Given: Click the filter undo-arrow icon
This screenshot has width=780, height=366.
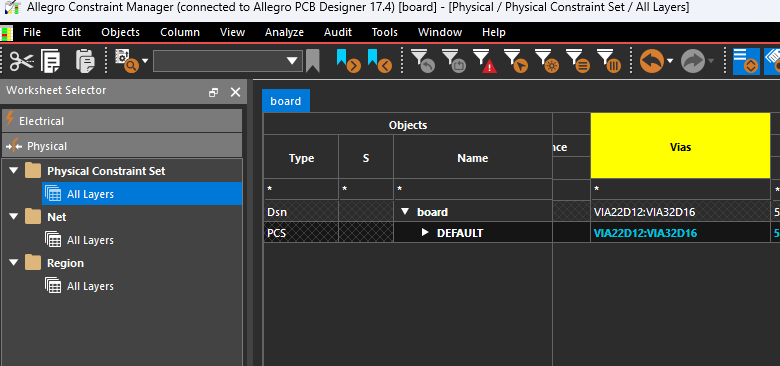Looking at the screenshot, I should click(x=423, y=61).
